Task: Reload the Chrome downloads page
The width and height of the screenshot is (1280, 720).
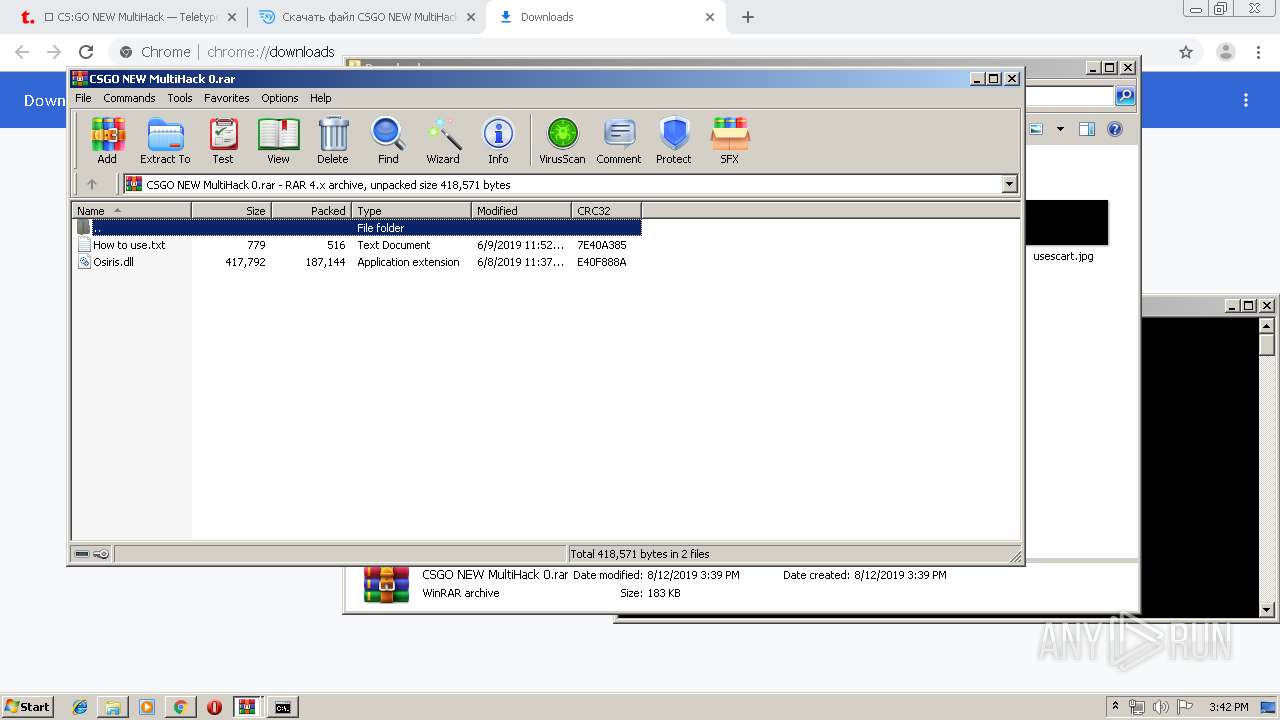Action: tap(86, 52)
